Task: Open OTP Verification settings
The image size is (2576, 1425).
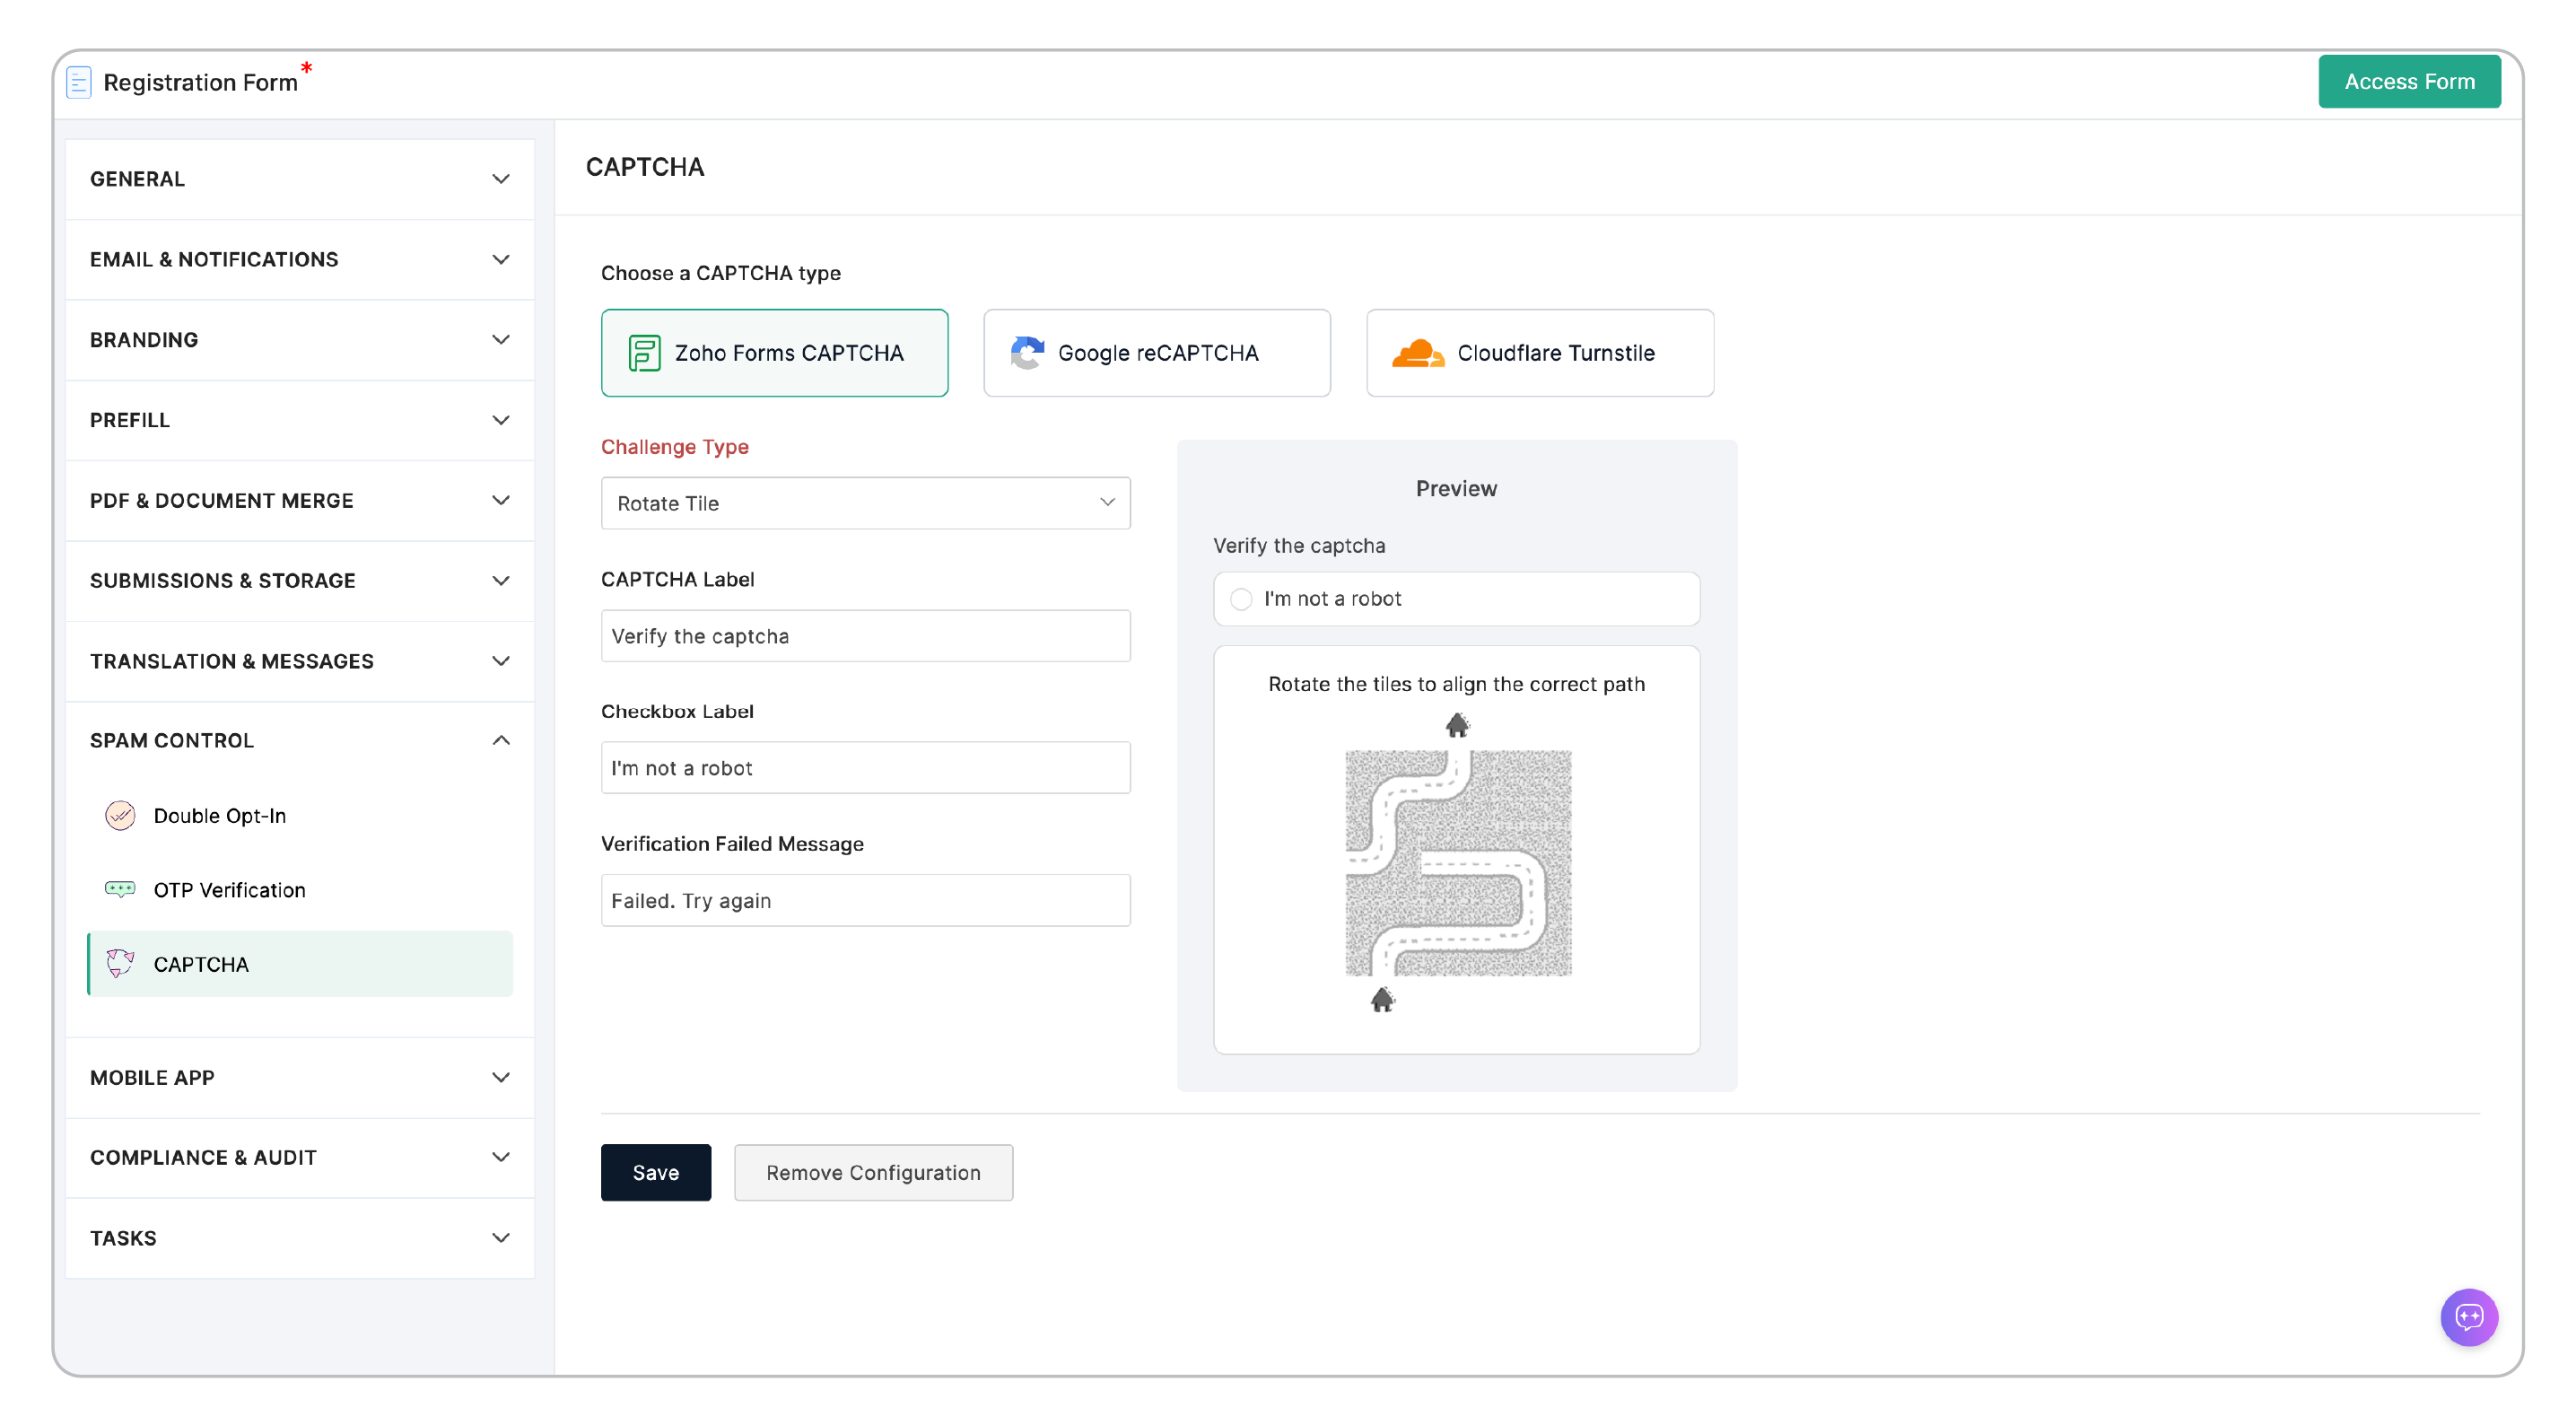Action: tap(300, 890)
